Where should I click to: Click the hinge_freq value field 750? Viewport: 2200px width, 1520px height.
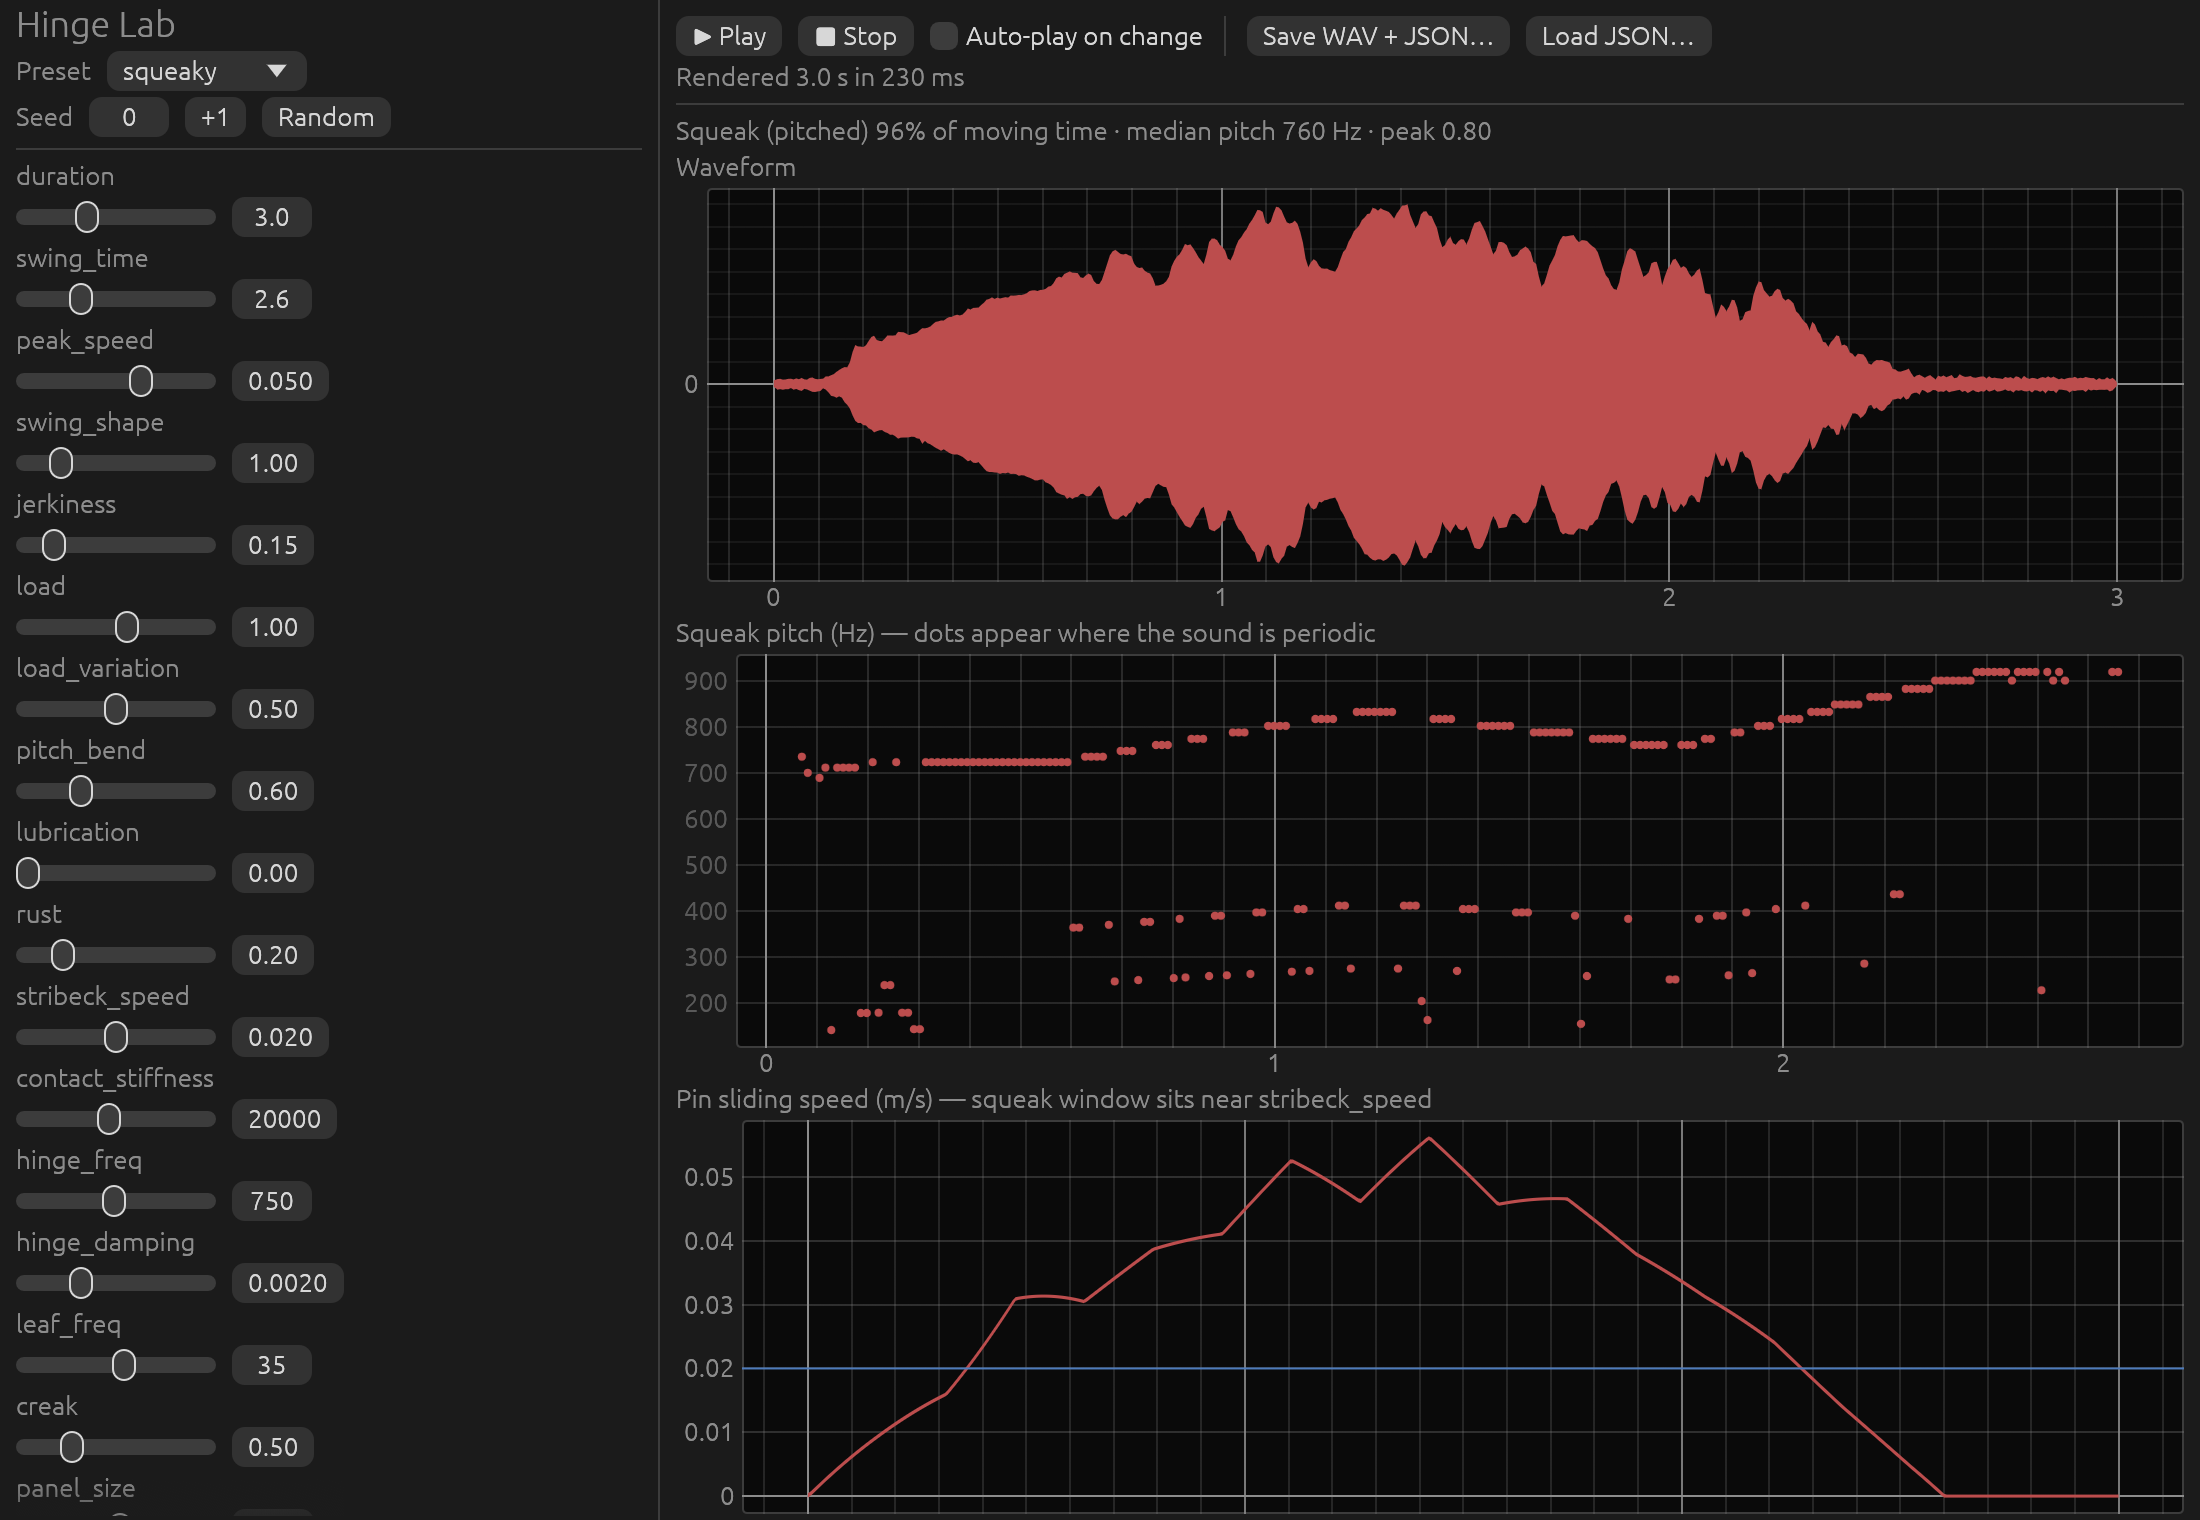coord(272,1201)
